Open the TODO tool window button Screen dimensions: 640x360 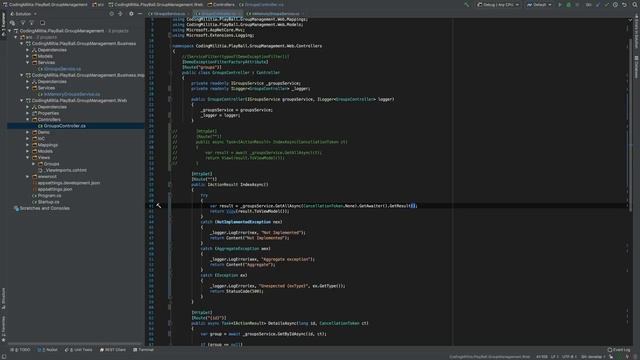(x=20, y=350)
